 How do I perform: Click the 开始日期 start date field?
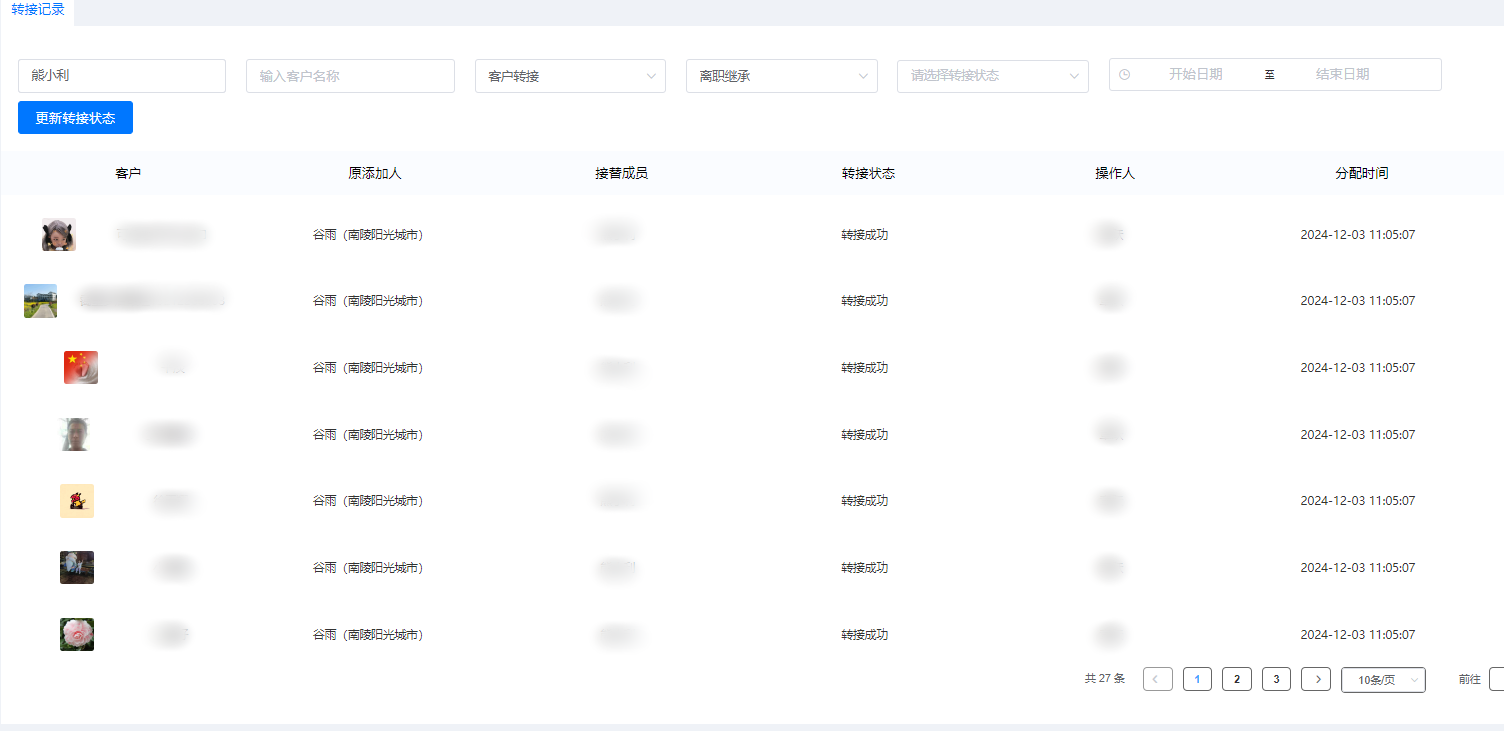tap(1195, 74)
